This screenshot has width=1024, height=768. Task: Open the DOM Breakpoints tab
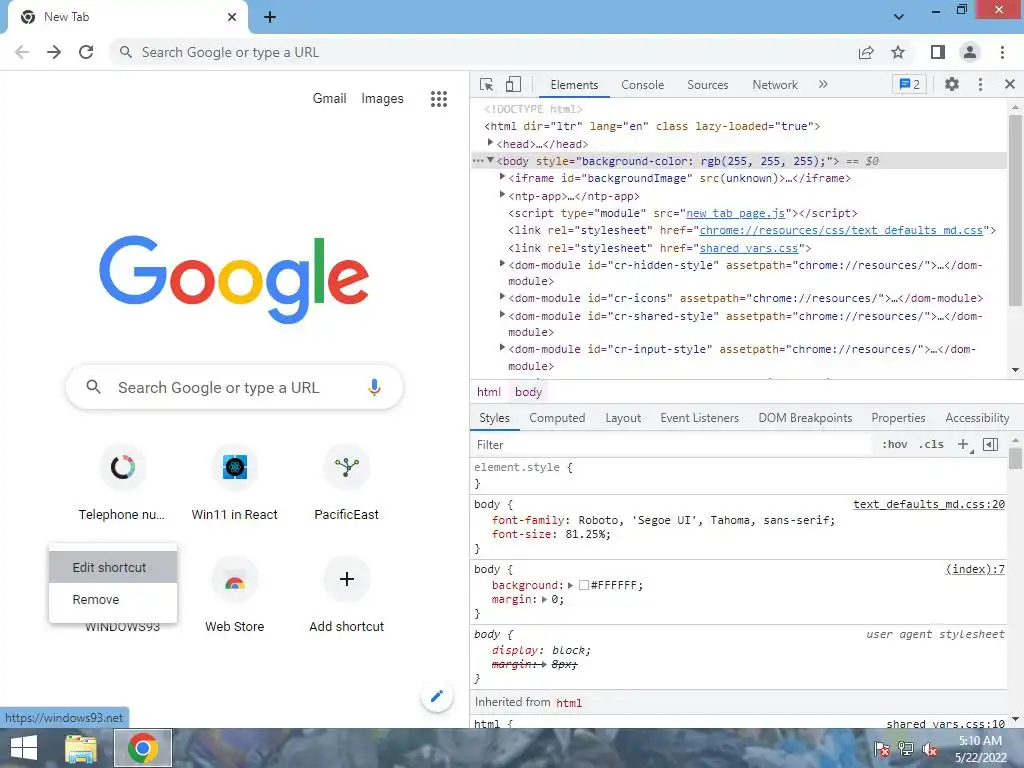[x=805, y=418]
